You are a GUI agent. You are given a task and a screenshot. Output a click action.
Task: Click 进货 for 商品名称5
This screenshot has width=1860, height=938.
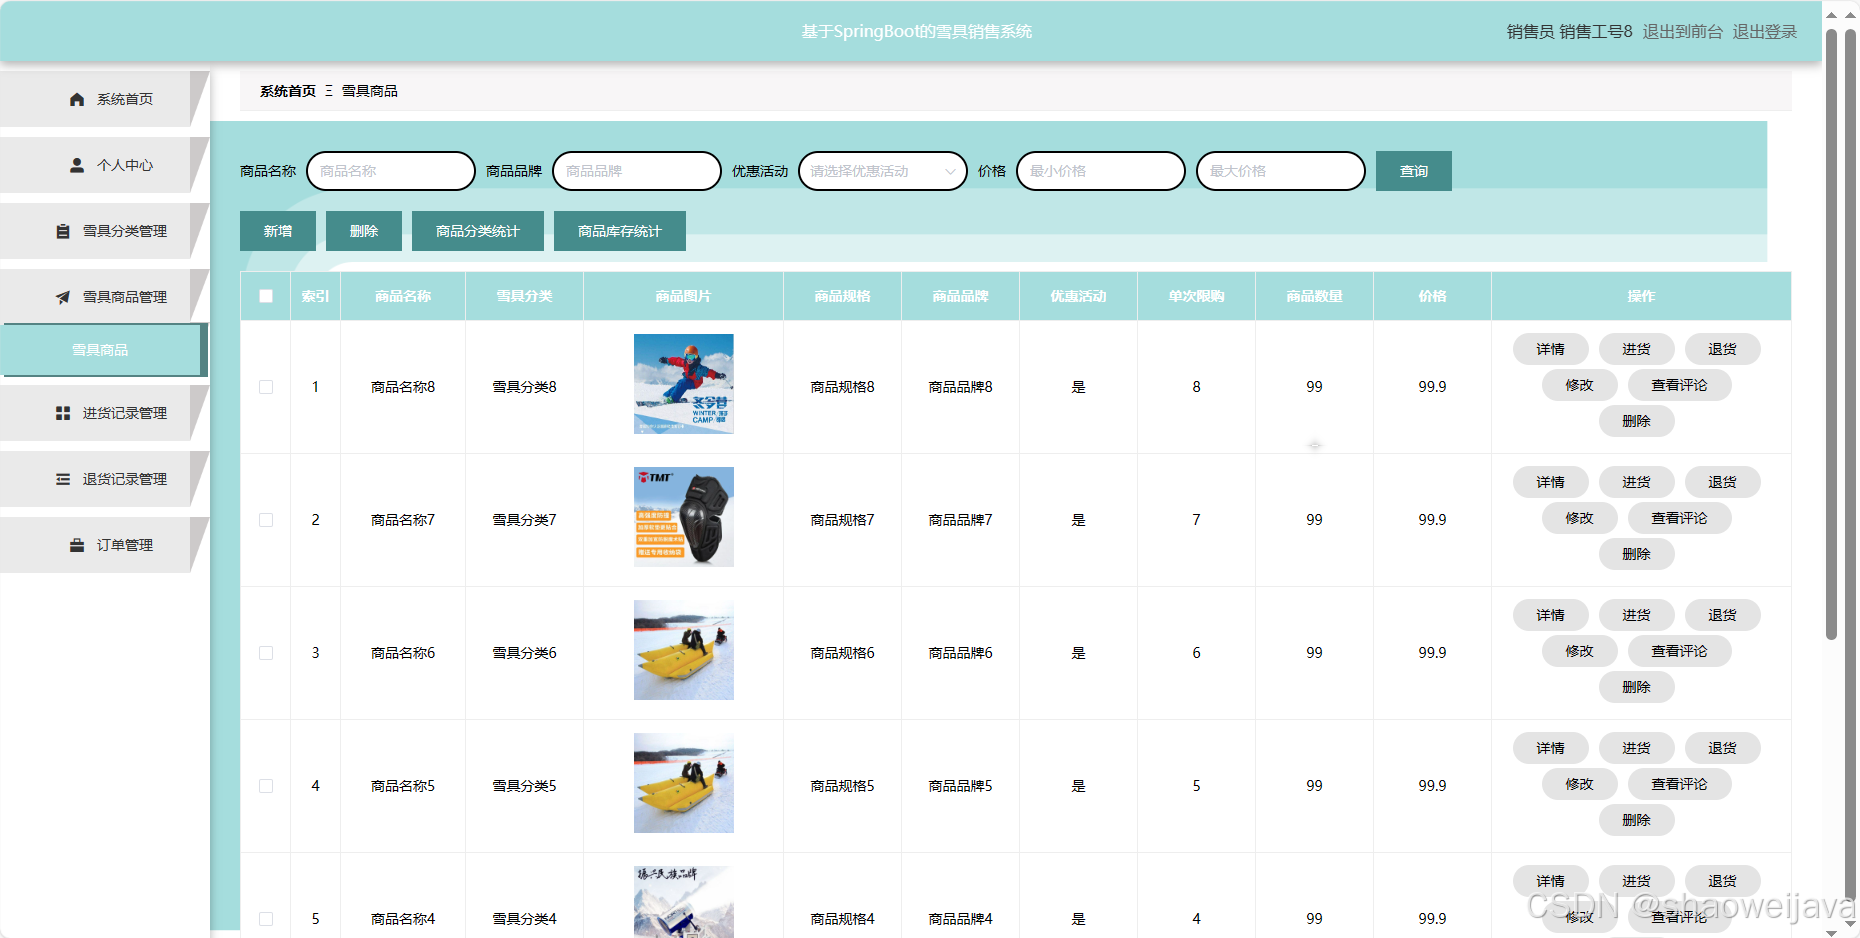click(1636, 748)
